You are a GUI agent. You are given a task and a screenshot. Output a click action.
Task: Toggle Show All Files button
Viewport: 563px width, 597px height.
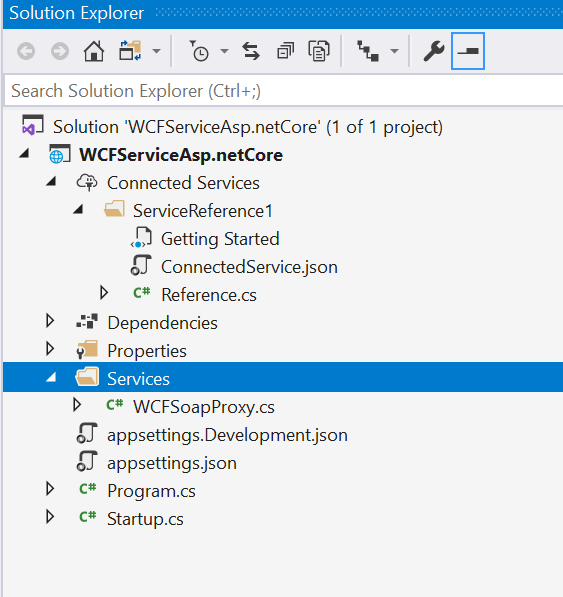click(x=319, y=51)
